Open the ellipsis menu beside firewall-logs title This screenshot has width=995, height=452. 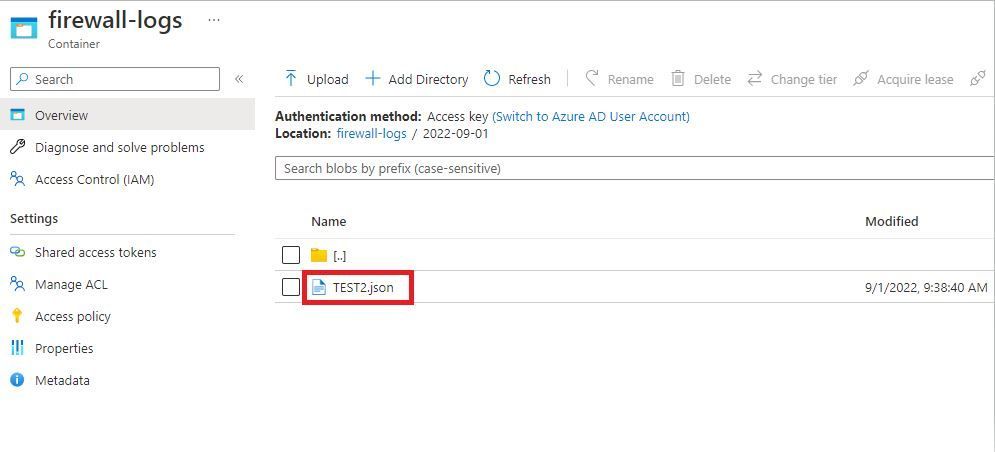214,20
